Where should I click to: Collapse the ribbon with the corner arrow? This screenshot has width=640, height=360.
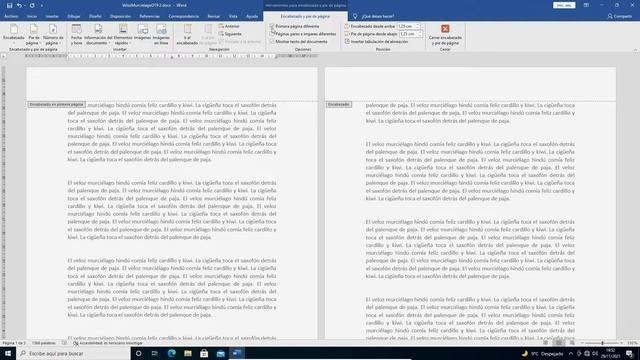[x=635, y=49]
